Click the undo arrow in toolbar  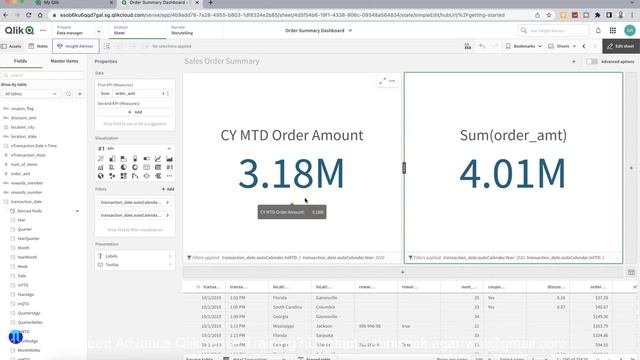[482, 46]
